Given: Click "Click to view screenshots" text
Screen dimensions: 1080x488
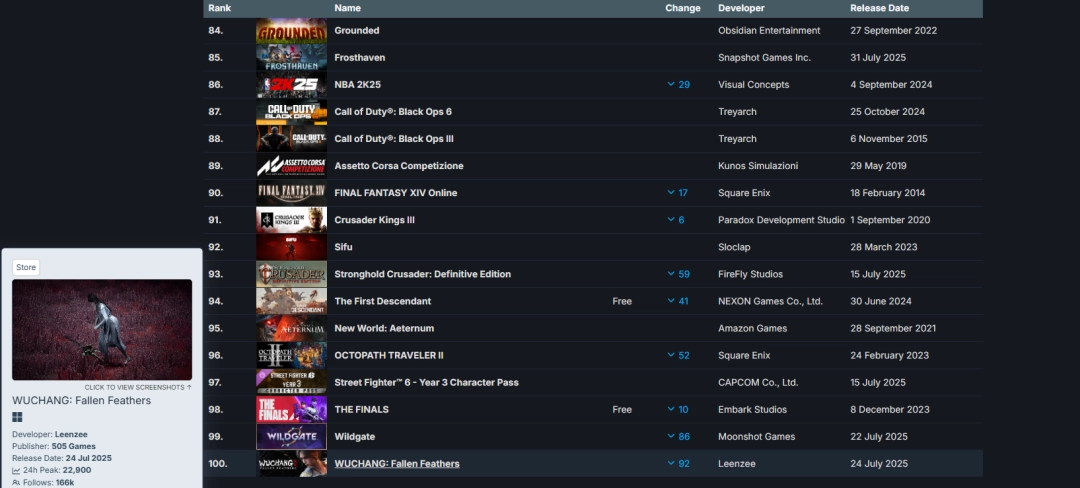Looking at the screenshot, I should click(138, 388).
